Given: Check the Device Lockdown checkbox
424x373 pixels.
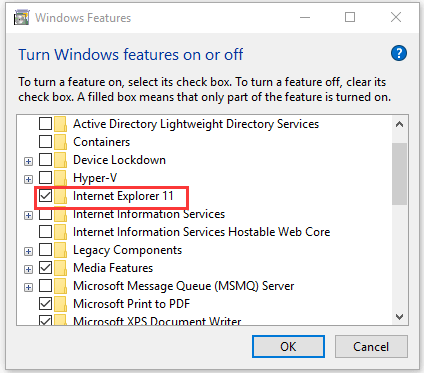Looking at the screenshot, I should 45,160.
